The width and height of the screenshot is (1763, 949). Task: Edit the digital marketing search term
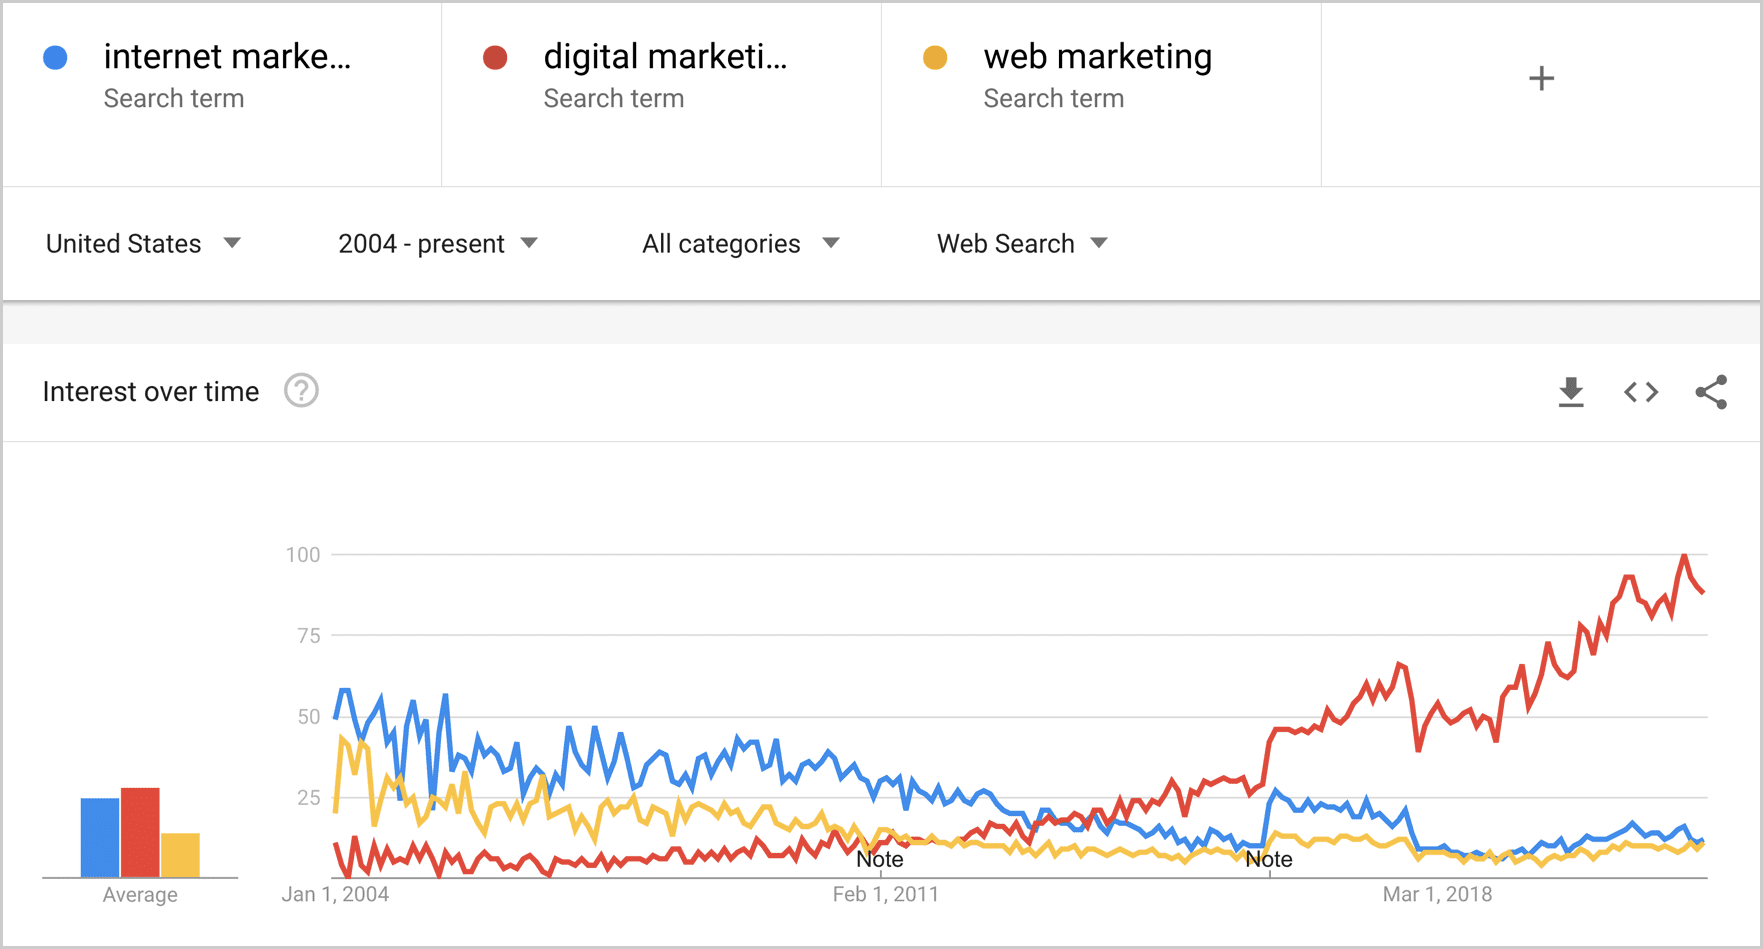pyautogui.click(x=665, y=57)
